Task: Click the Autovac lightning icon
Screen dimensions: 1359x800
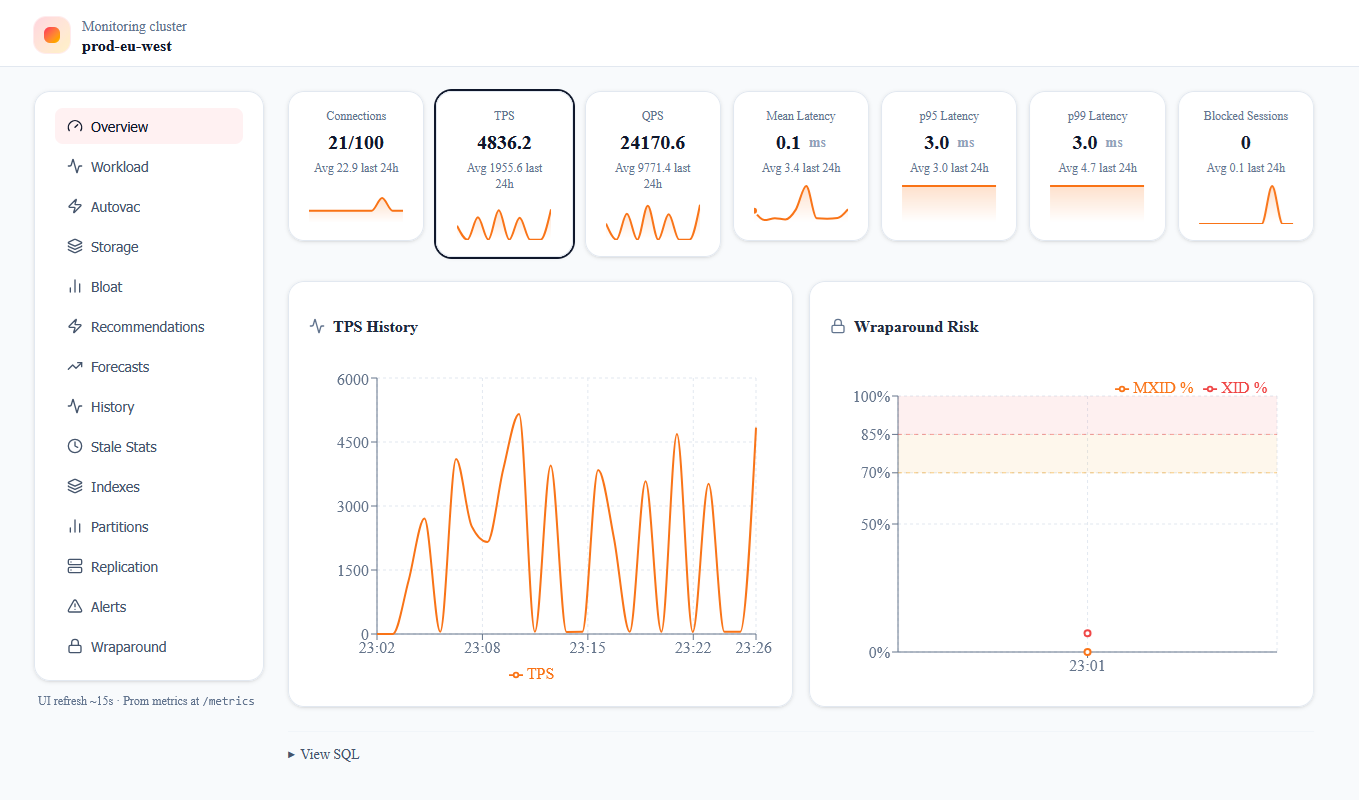Action: click(75, 206)
